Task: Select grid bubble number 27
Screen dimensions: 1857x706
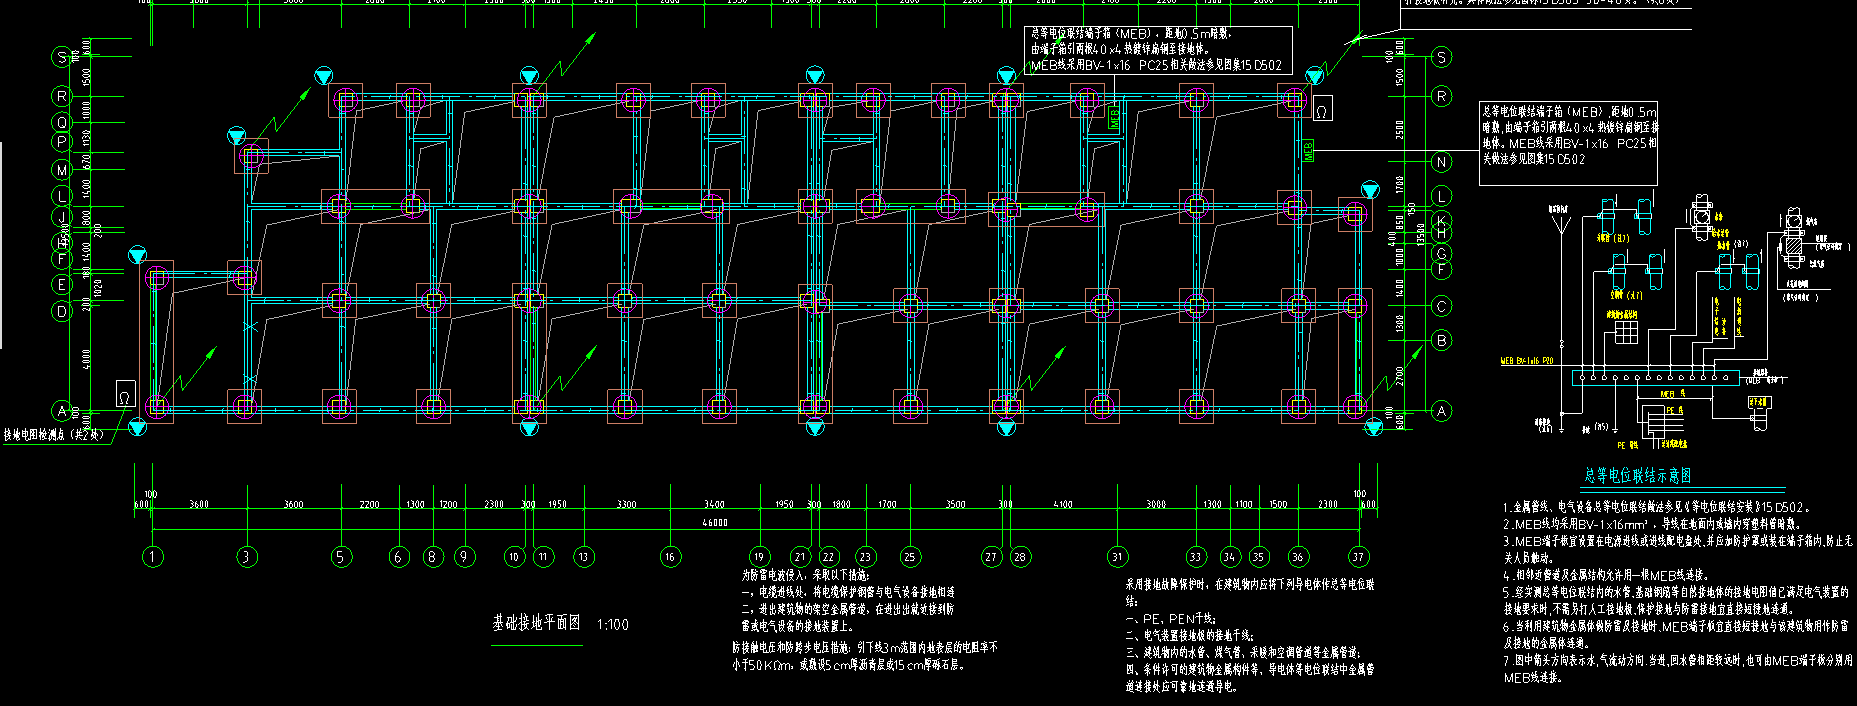Action: tap(991, 556)
